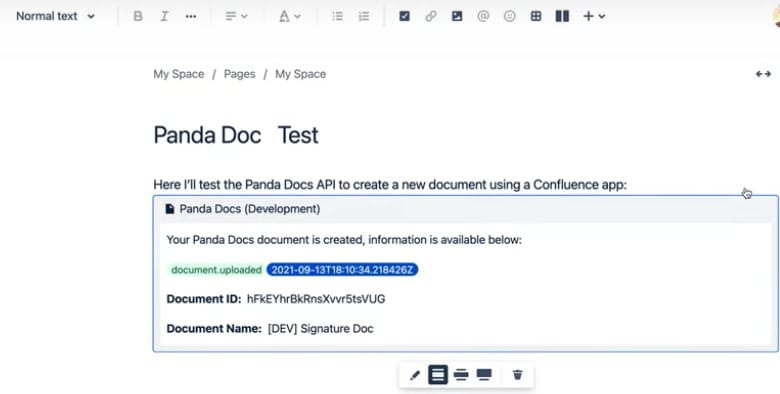This screenshot has width=780, height=394.
Task: Open the text color dropdown
Action: (x=289, y=16)
